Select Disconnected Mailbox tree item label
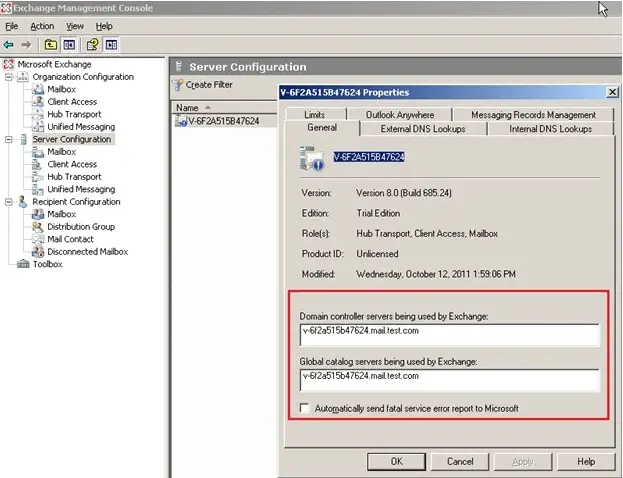The height and width of the screenshot is (478, 623). (x=88, y=252)
